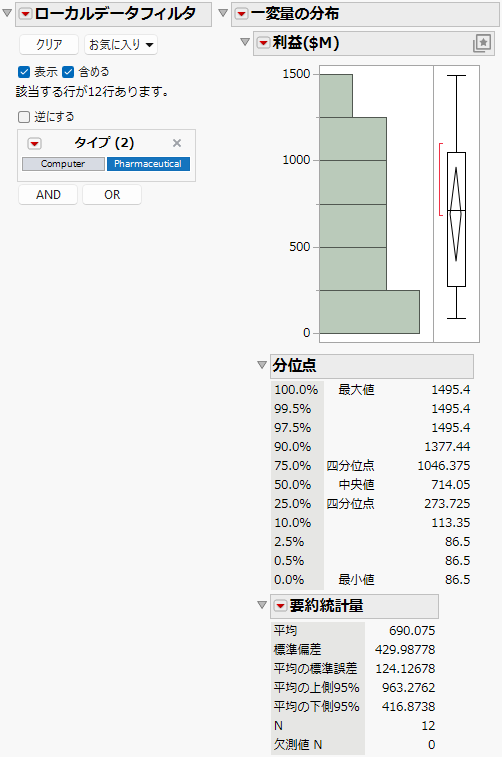Screen dimensions: 502x757
Task: Enable the 逆にする checkbox
Action: pos(24,117)
